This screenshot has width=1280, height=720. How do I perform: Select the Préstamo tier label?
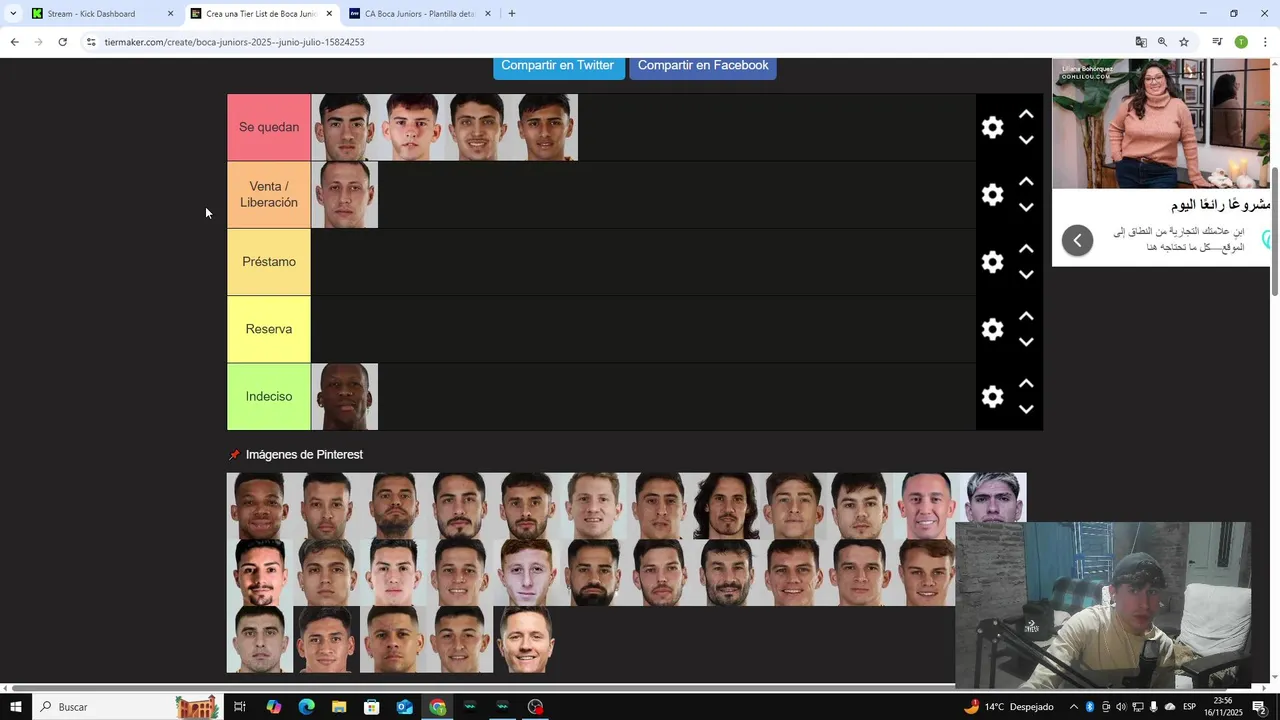[x=269, y=262]
